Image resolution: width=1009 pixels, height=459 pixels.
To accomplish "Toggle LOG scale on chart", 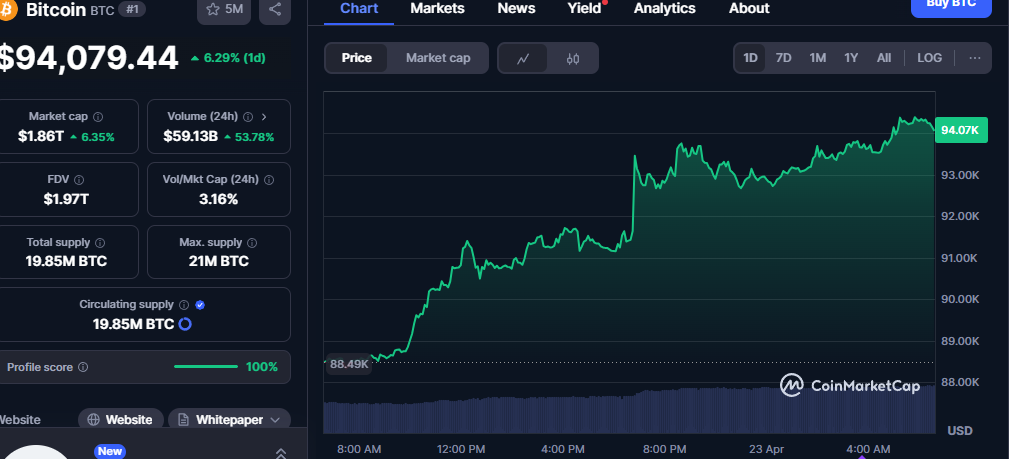I will coord(929,58).
